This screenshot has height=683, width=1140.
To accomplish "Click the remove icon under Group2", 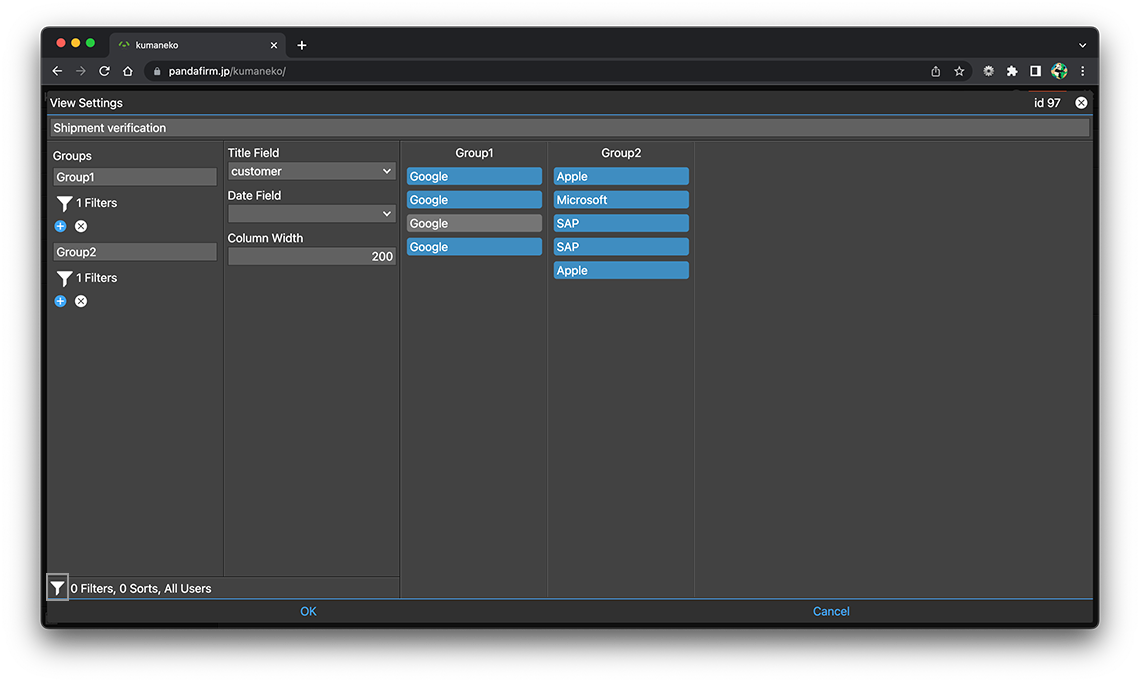I will 81,301.
